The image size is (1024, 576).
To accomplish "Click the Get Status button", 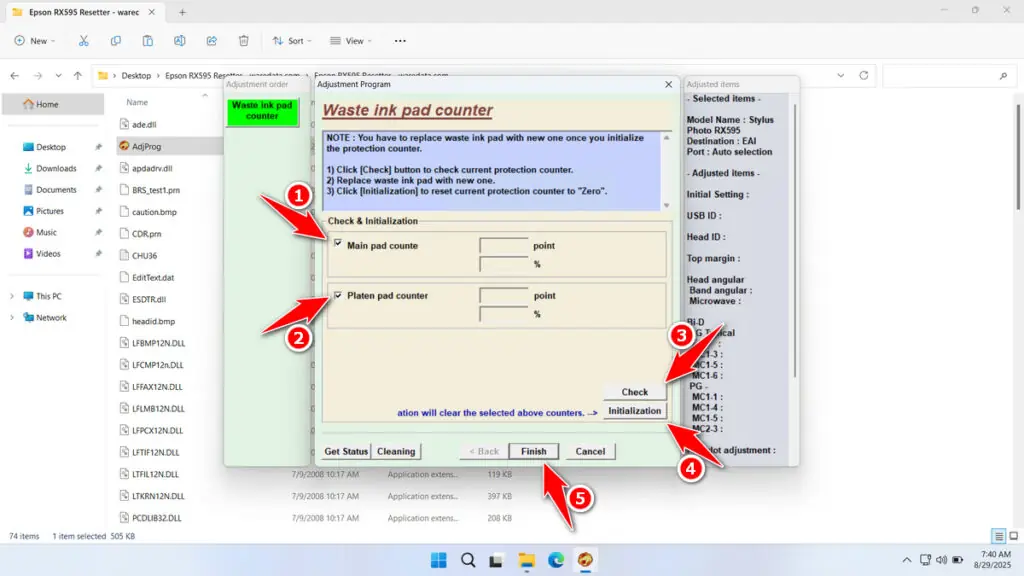I will click(x=346, y=451).
